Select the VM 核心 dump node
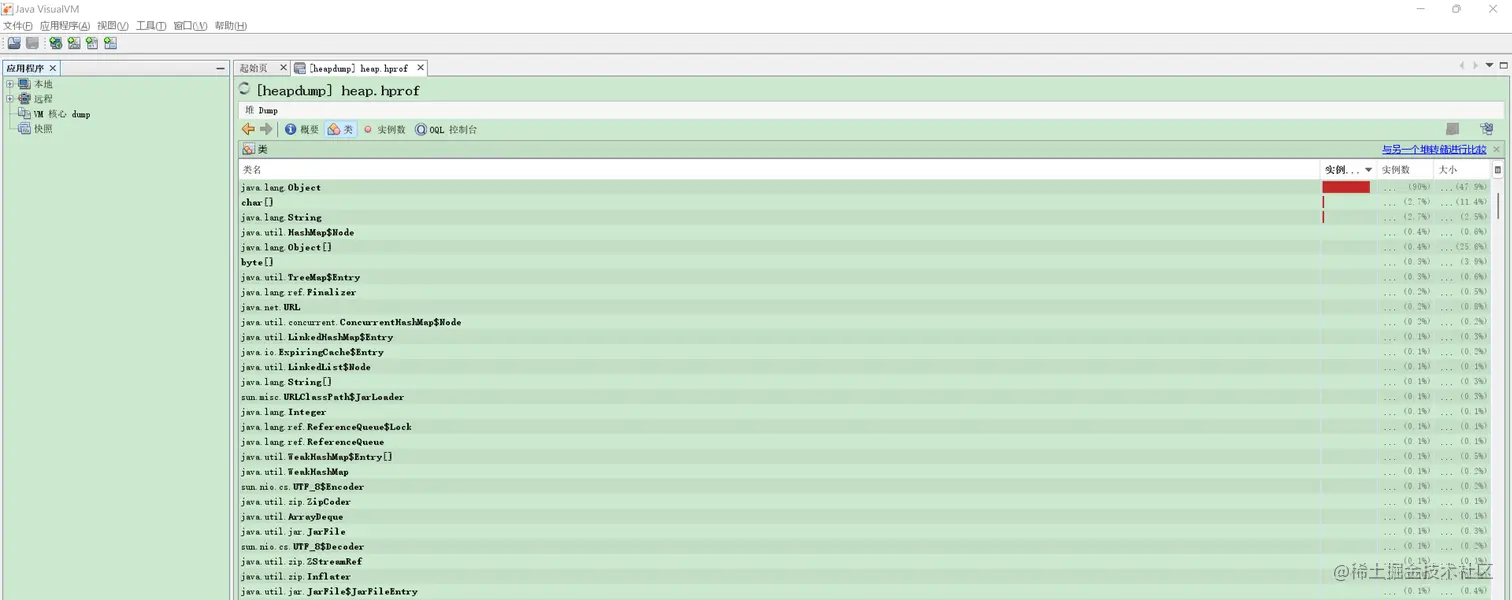Viewport: 1512px width, 600px height. click(x=55, y=114)
